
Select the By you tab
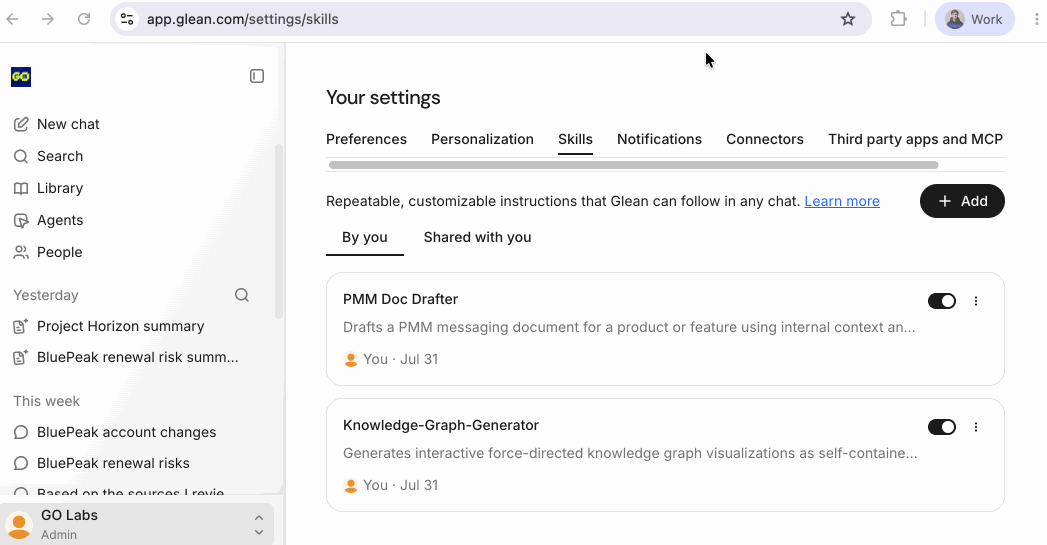click(365, 238)
